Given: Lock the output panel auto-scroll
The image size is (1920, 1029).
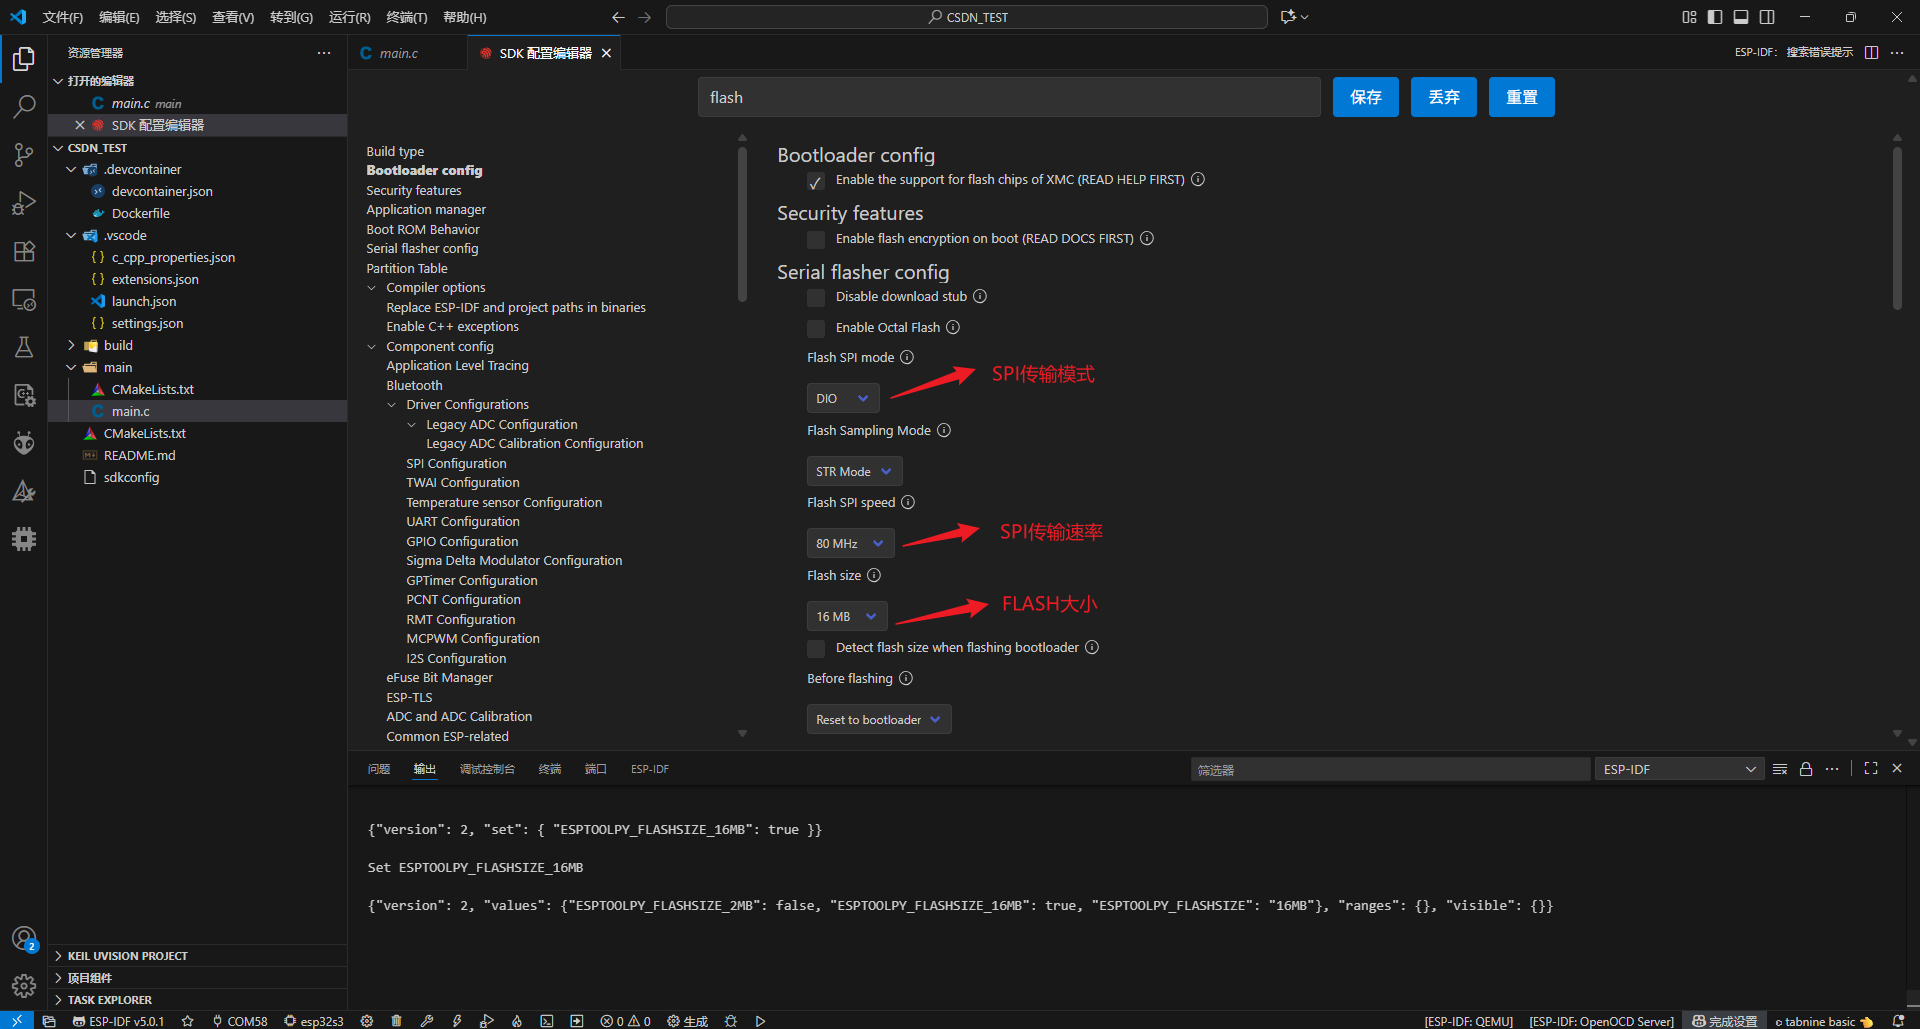Looking at the screenshot, I should coord(1806,769).
